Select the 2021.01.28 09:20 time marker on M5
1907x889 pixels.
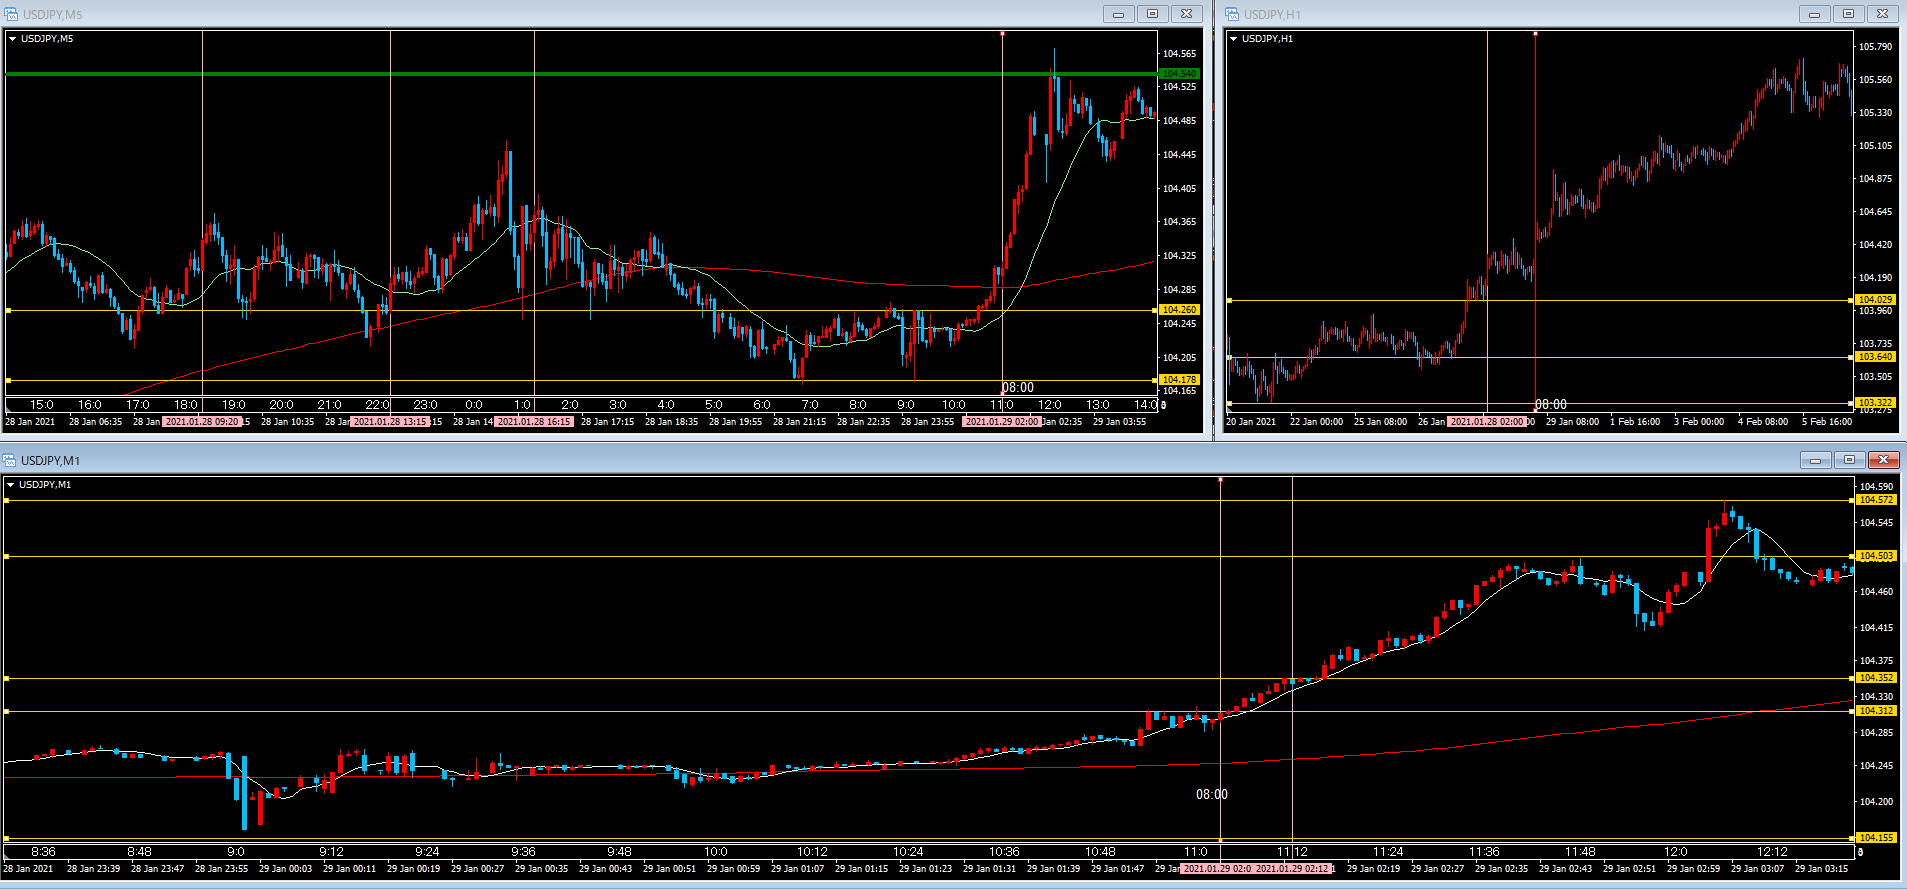[202, 422]
